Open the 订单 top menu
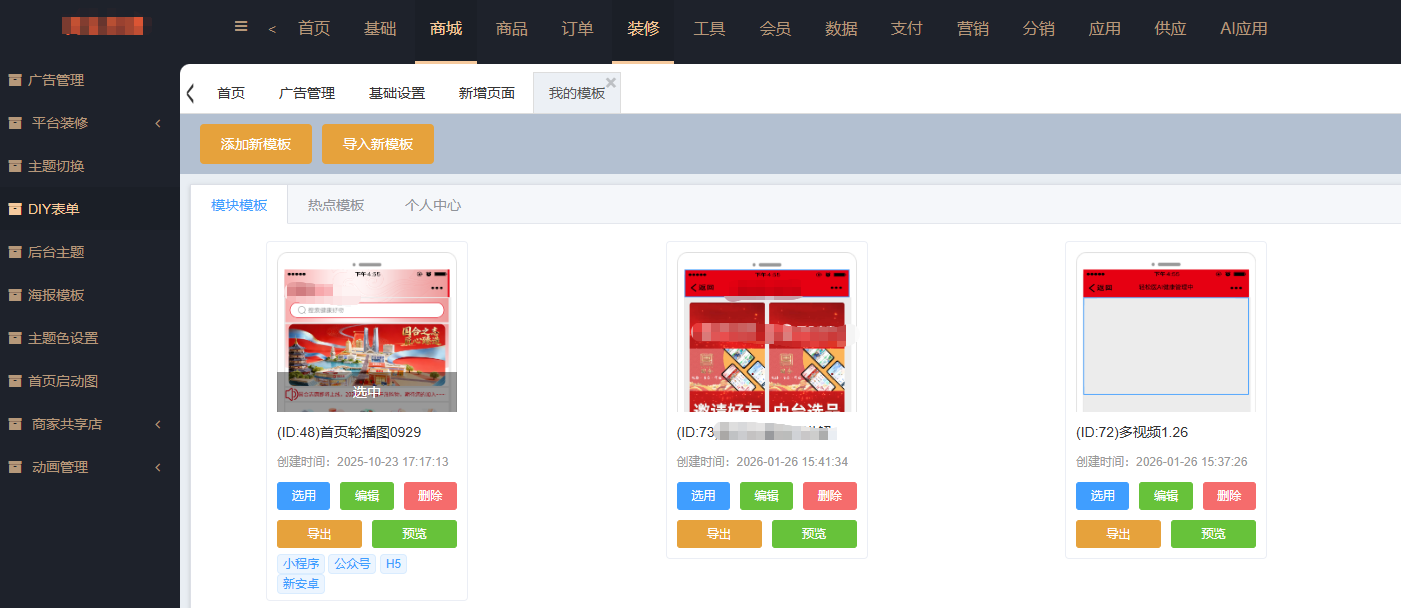Image resolution: width=1401 pixels, height=608 pixels. click(577, 29)
